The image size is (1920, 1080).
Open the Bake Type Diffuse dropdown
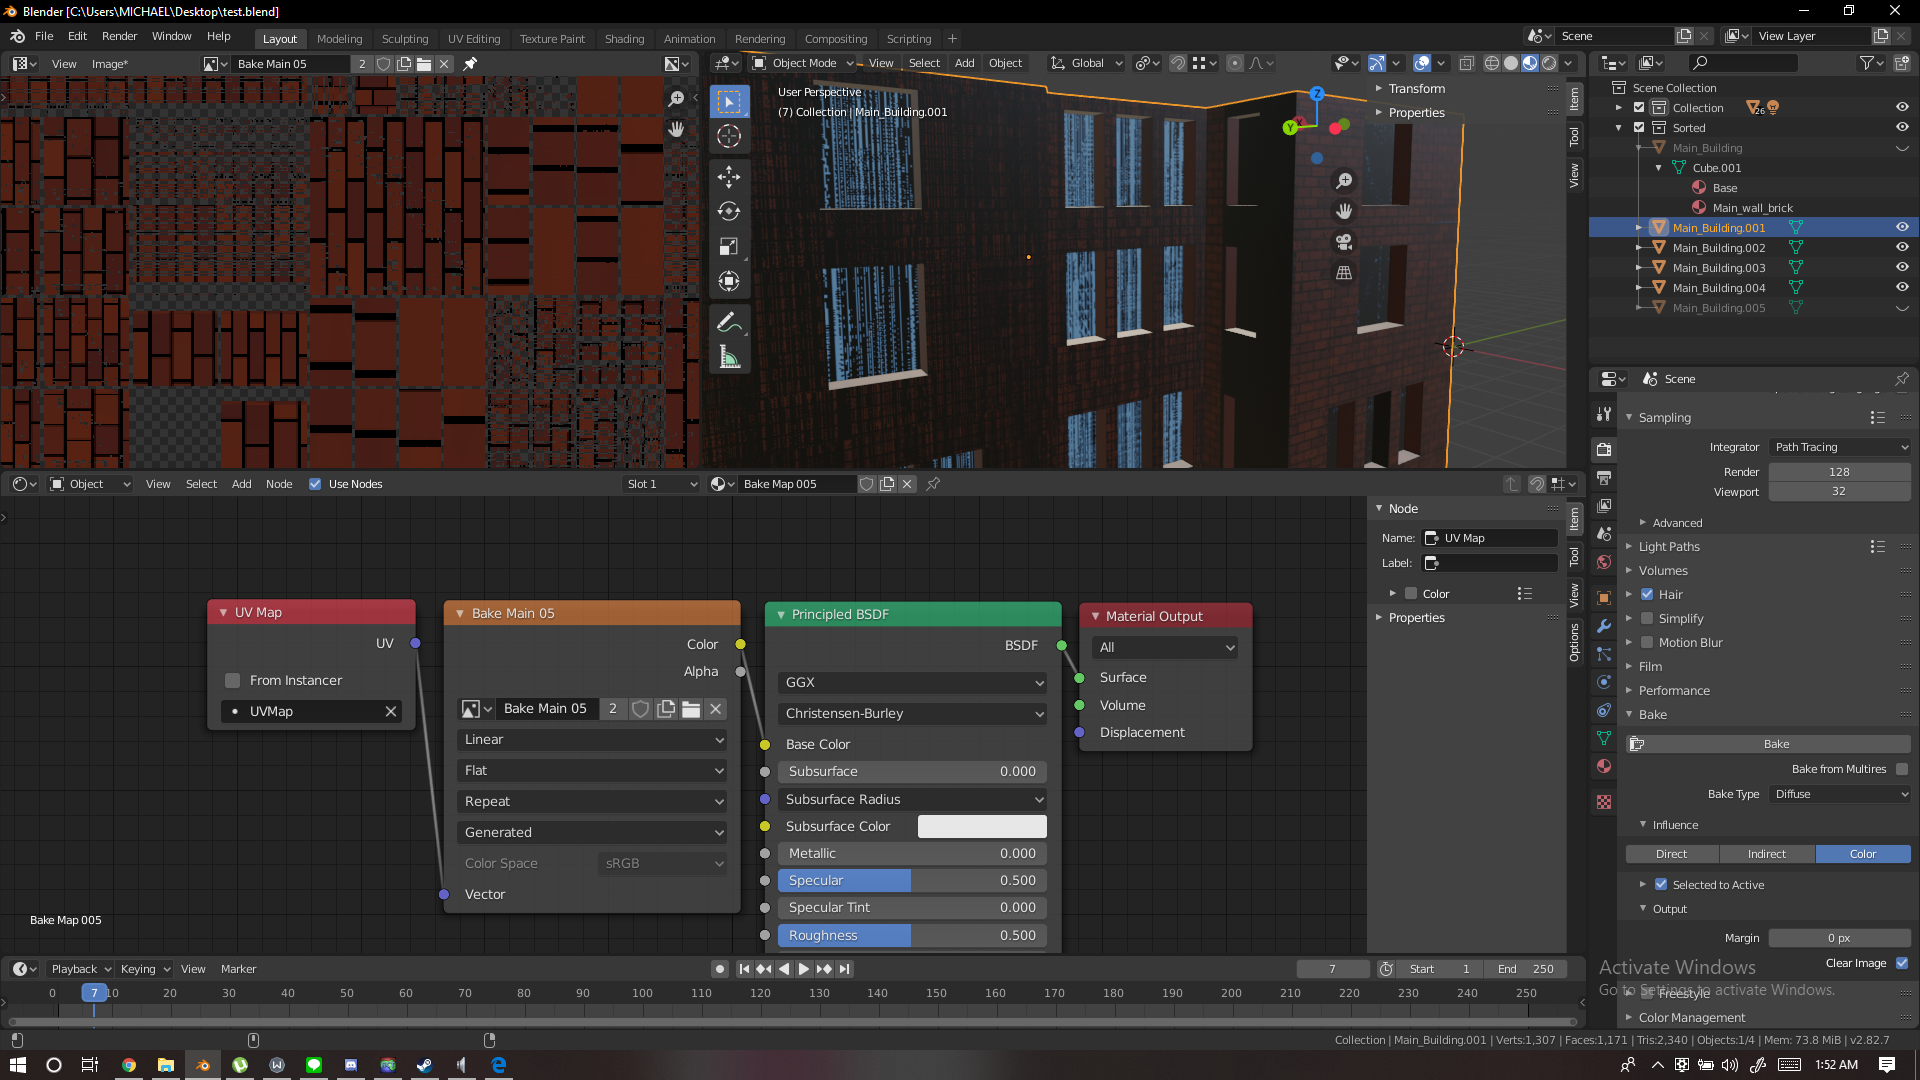click(1840, 794)
